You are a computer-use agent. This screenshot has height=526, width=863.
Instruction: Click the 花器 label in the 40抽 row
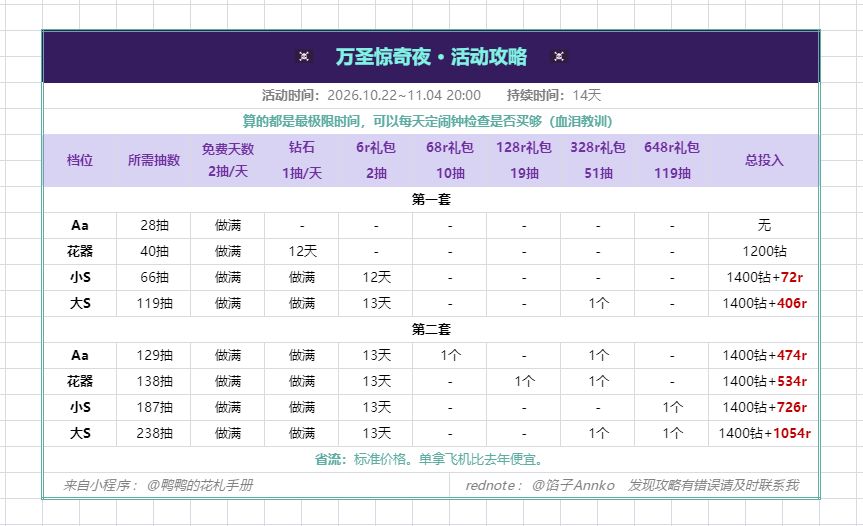point(80,251)
